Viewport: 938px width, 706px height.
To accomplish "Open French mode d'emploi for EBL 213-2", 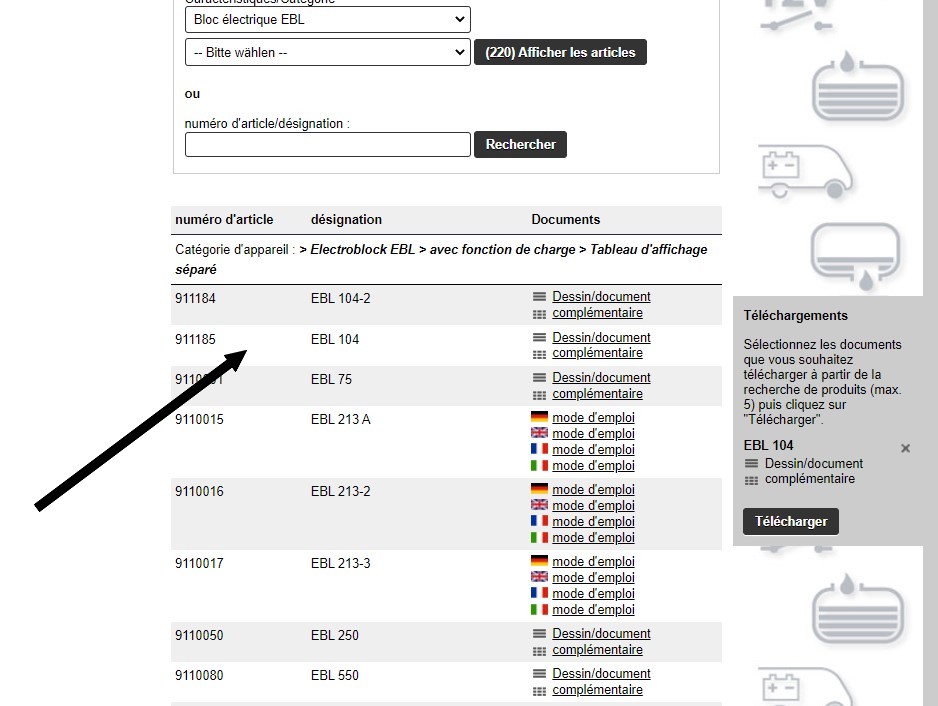I will click(593, 522).
